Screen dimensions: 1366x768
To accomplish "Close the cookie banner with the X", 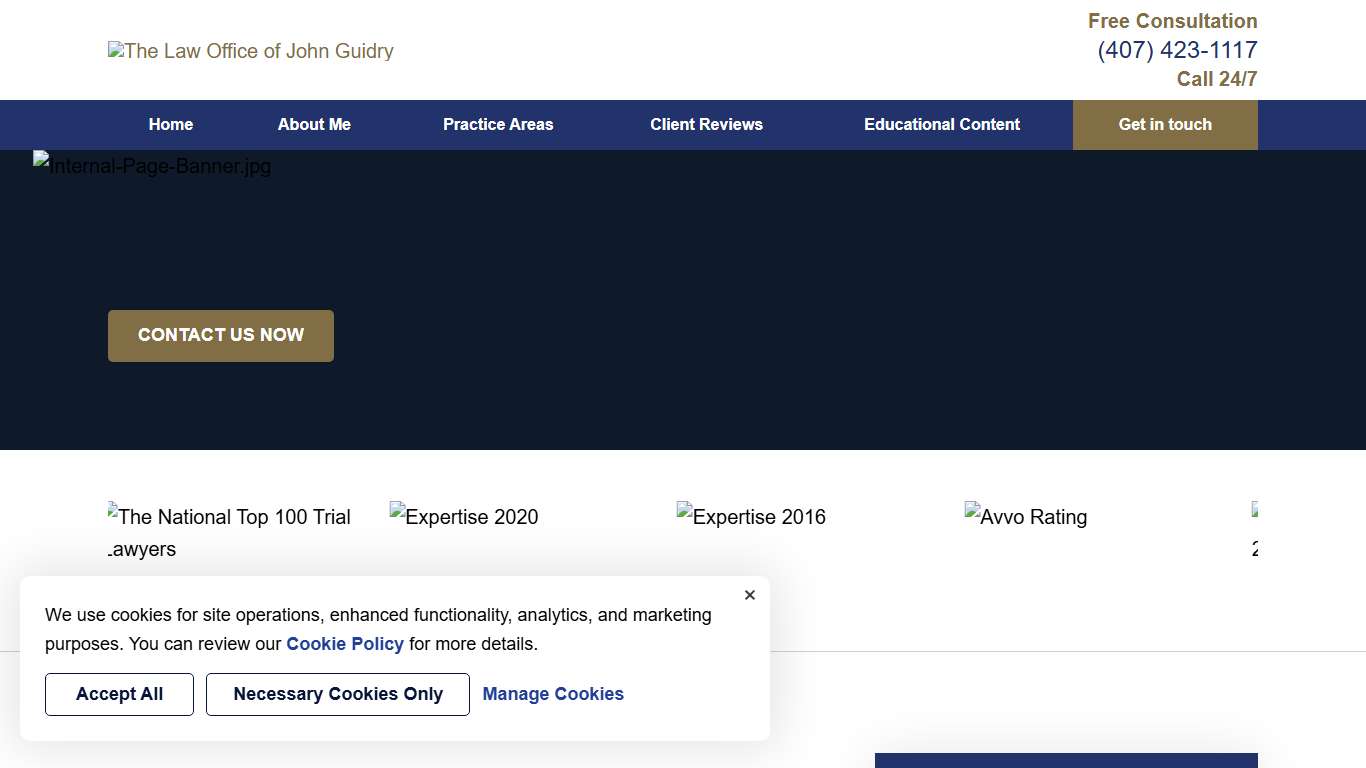I will click(750, 595).
